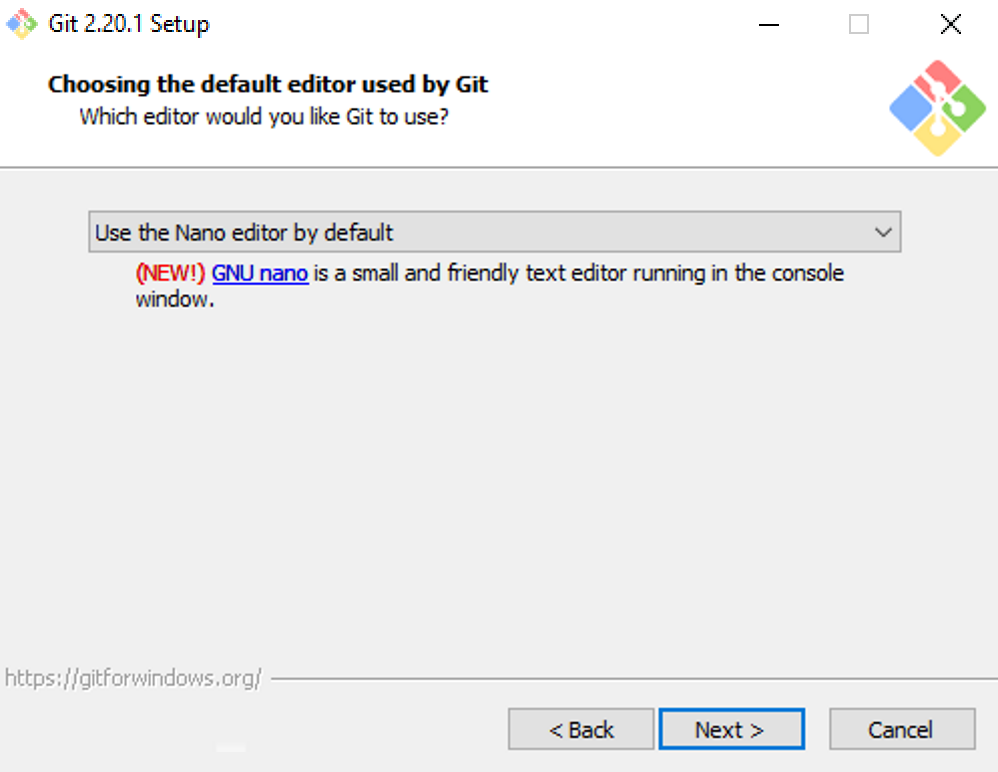
Task: Click the 'Git 2.20.1 Setup' title text
Action: pyautogui.click(x=129, y=24)
